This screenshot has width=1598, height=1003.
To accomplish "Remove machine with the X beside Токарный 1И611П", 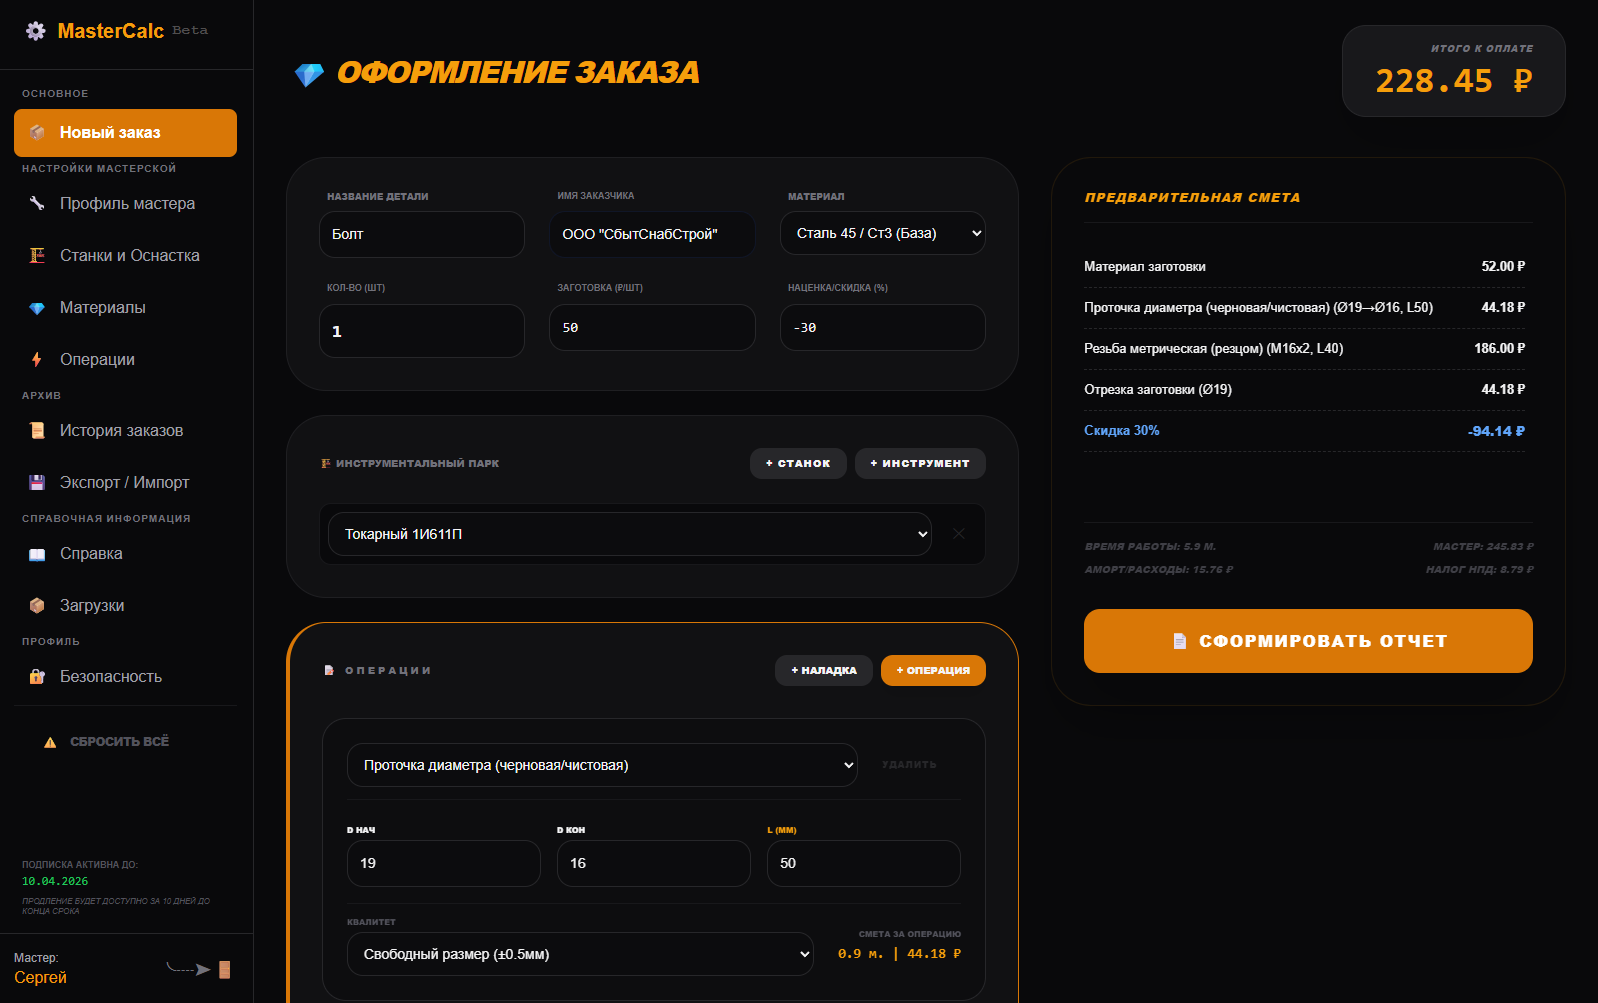I will 958,534.
